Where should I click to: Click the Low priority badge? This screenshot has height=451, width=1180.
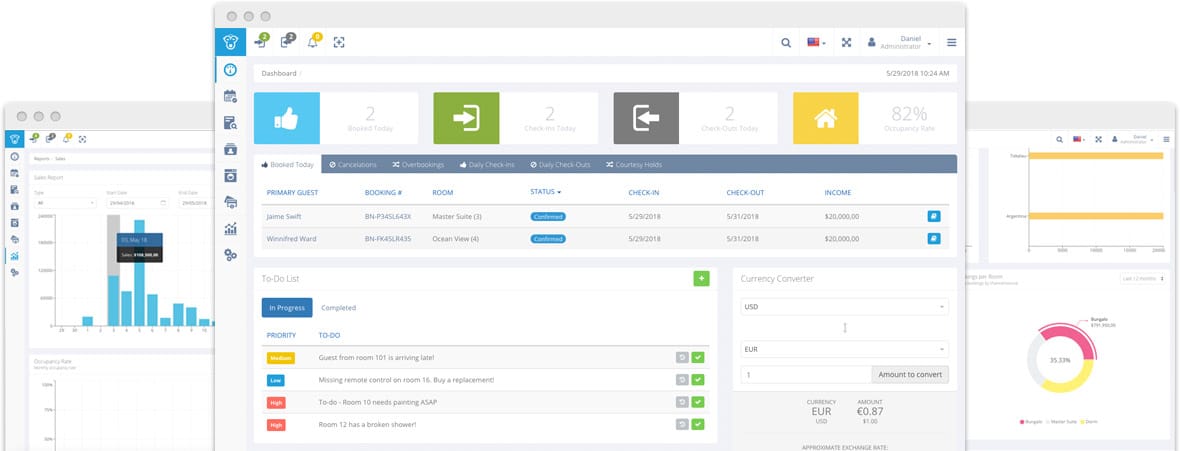tap(275, 379)
